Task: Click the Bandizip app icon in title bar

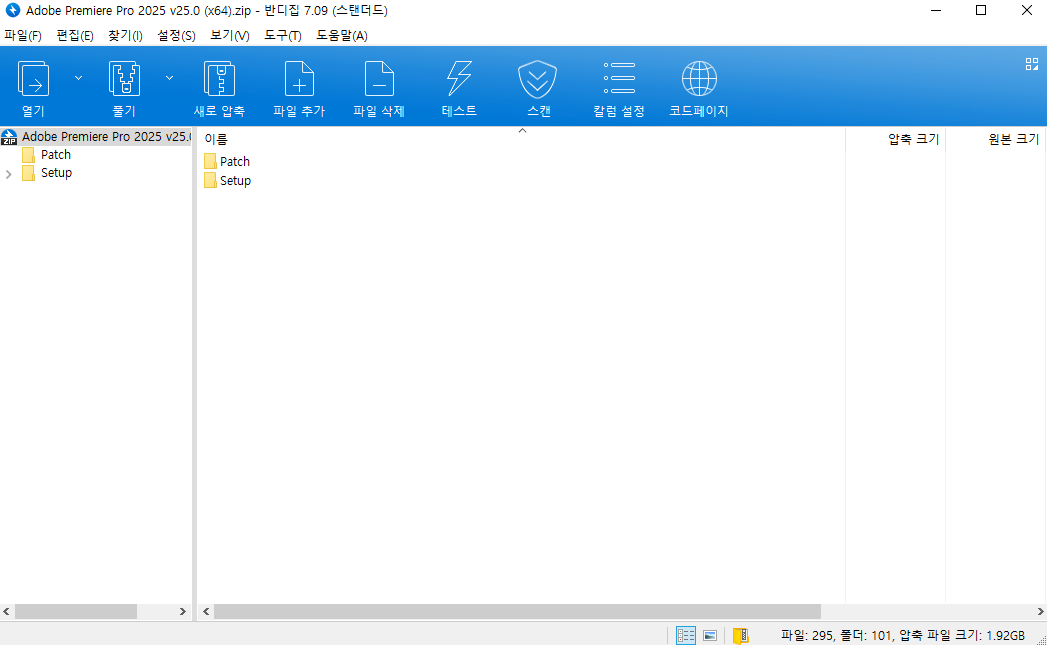Action: coord(12,11)
